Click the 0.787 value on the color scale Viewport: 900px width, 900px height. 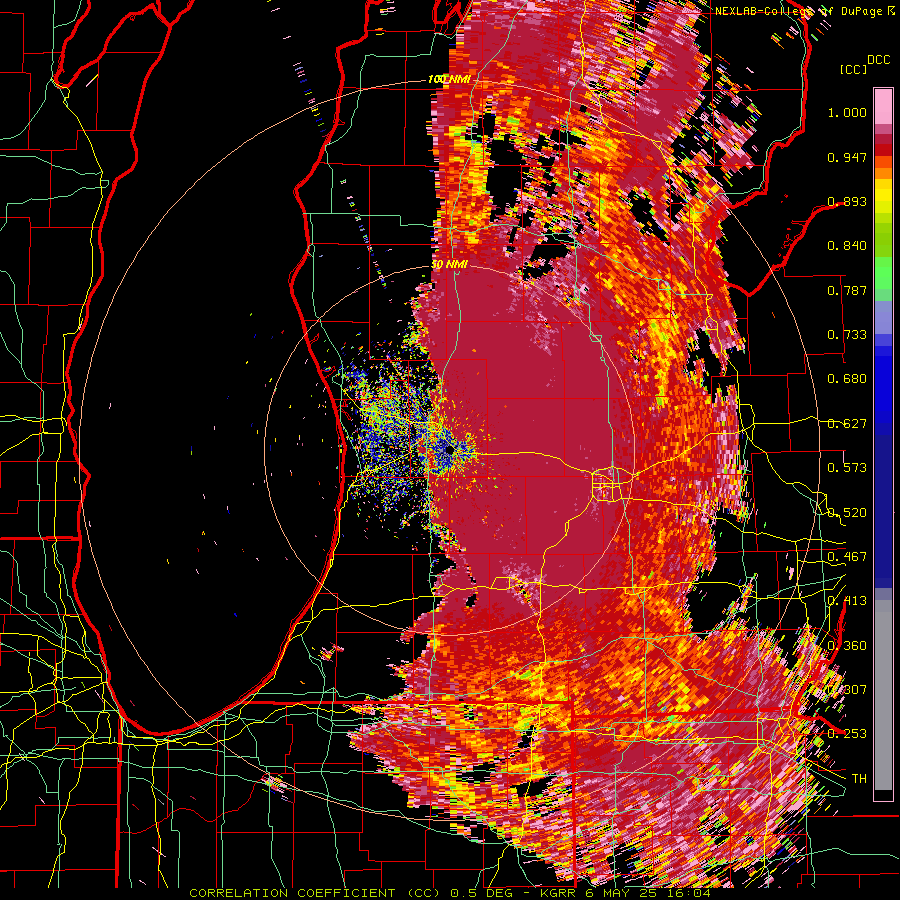click(x=847, y=290)
